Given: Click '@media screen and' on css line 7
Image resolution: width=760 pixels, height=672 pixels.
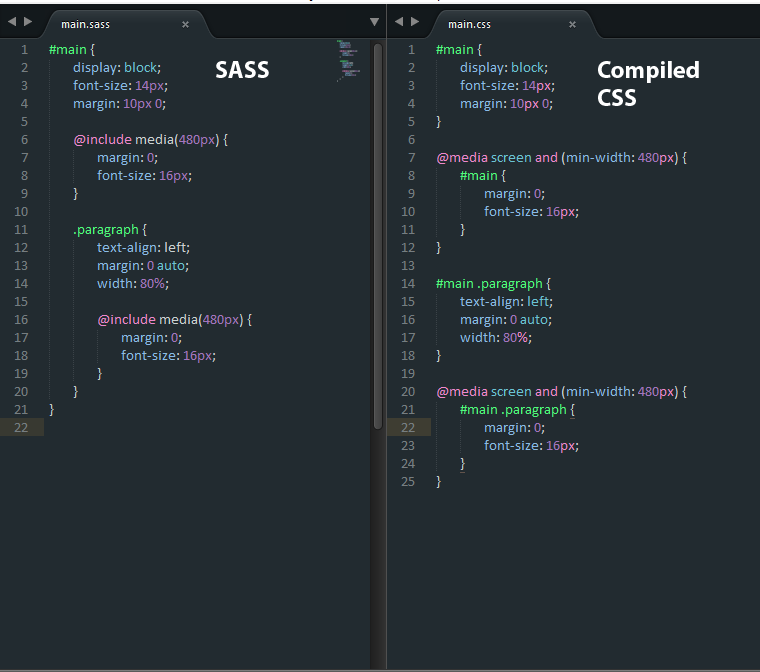Looking at the screenshot, I should (497, 158).
